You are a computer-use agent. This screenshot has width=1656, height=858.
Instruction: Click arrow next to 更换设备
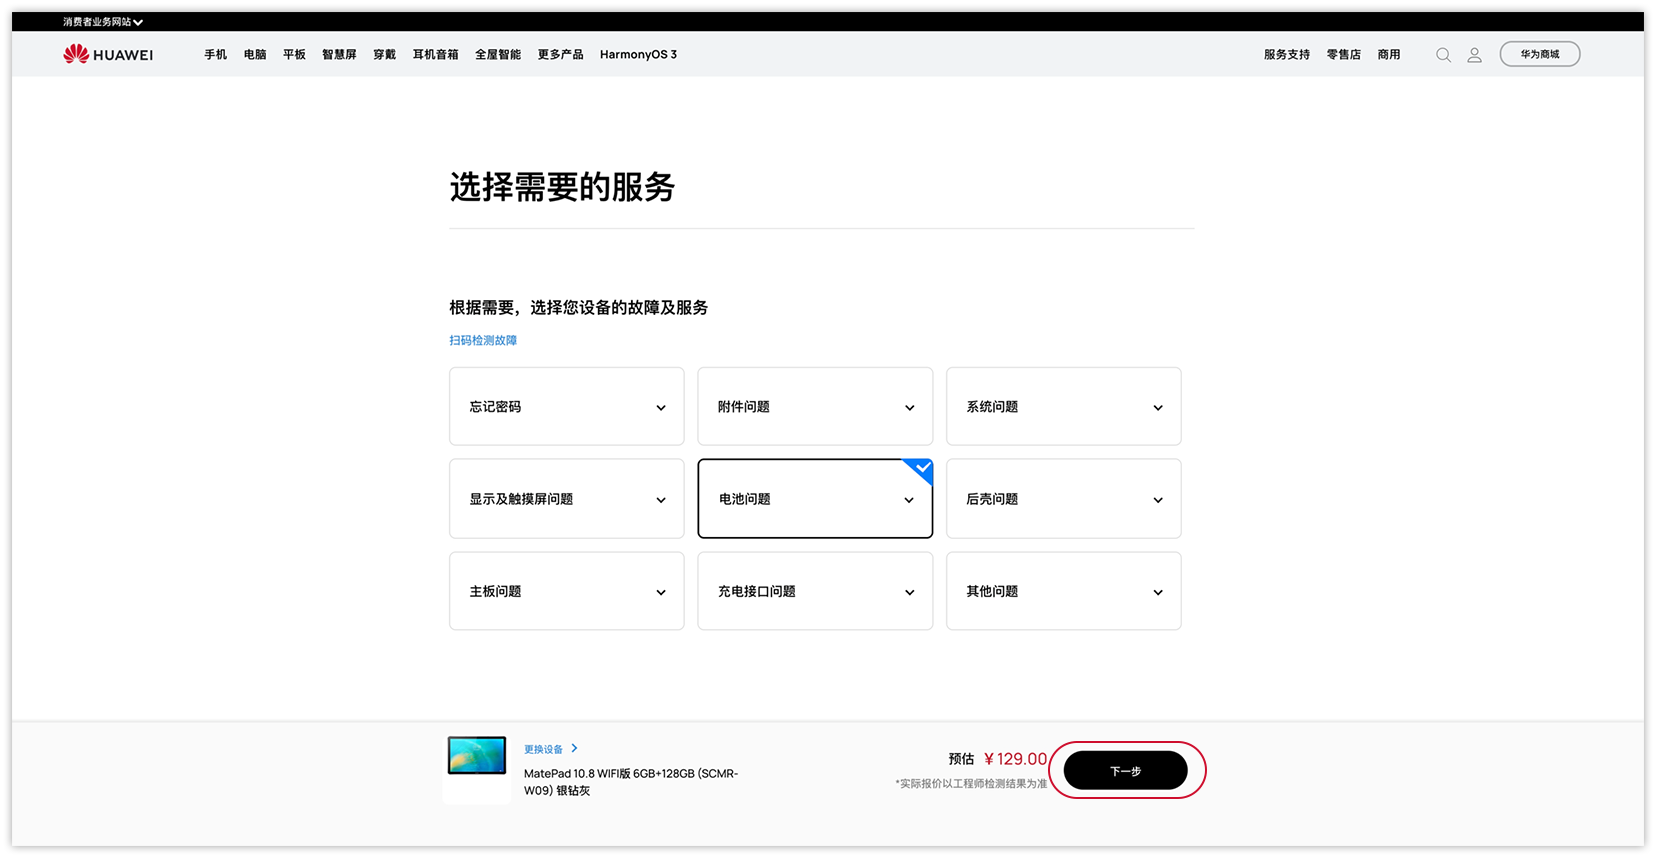coord(574,748)
